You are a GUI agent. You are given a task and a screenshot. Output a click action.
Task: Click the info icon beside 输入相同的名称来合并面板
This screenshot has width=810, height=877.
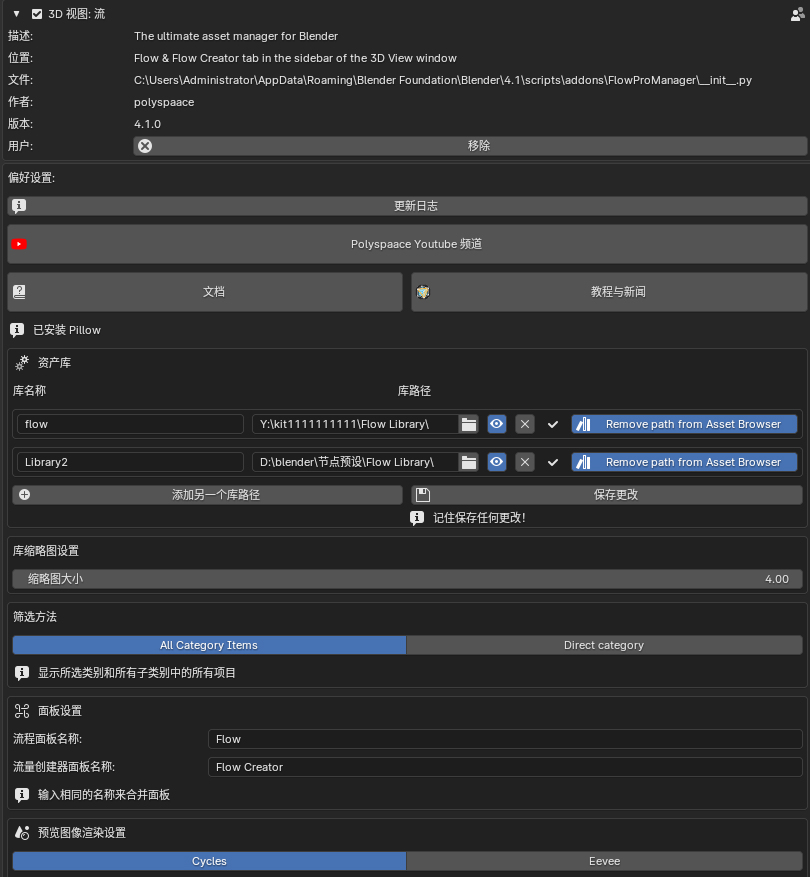[x=22, y=795]
